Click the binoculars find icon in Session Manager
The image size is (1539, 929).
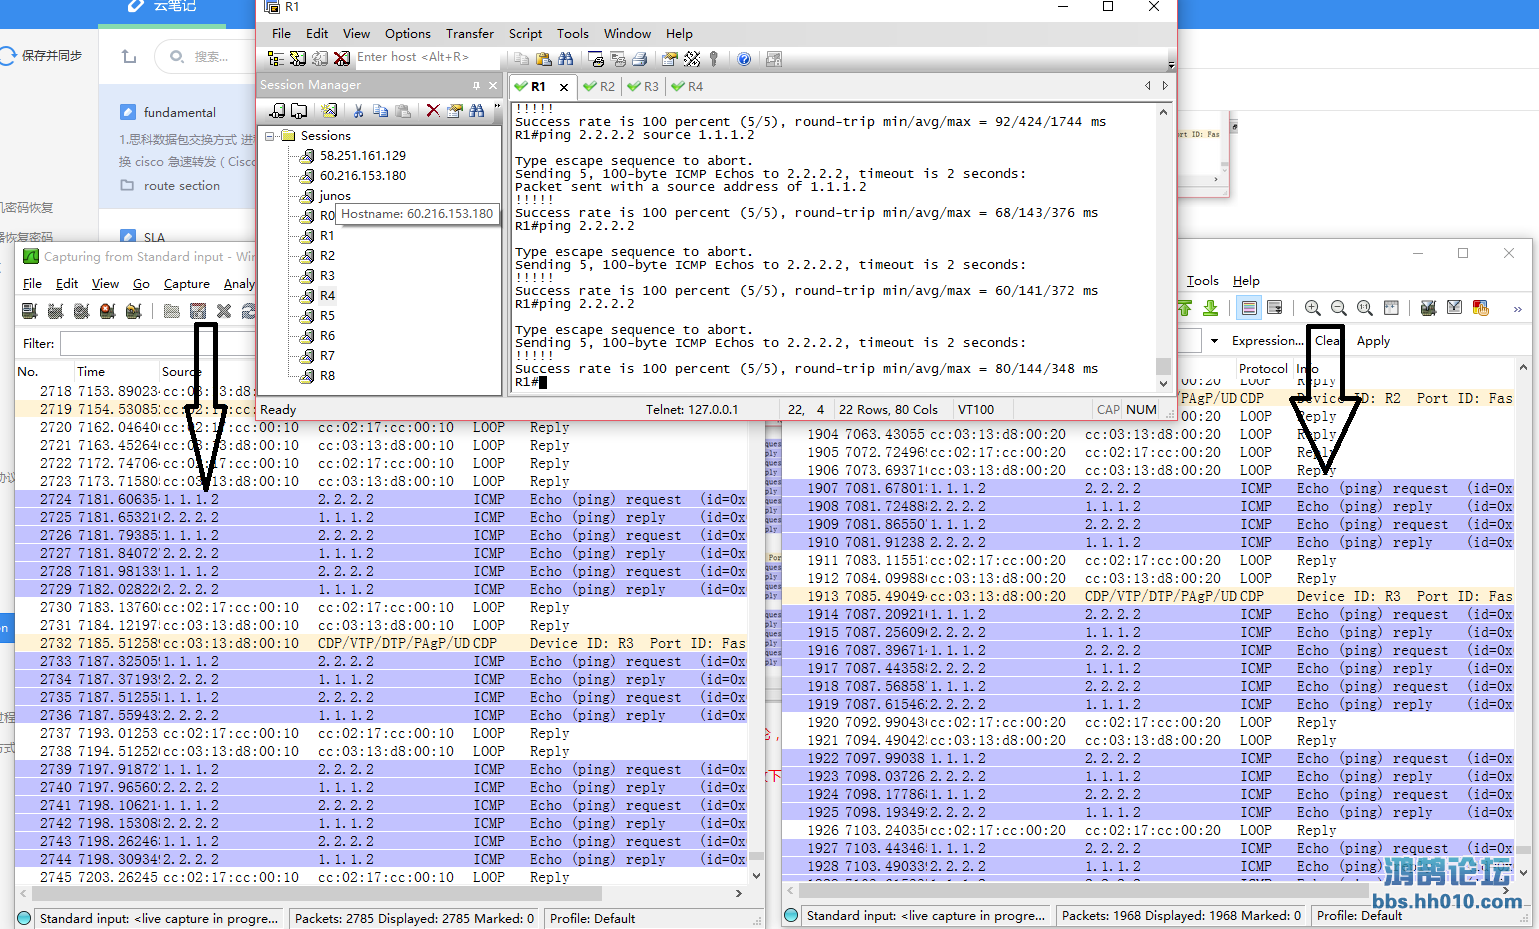coord(477,111)
